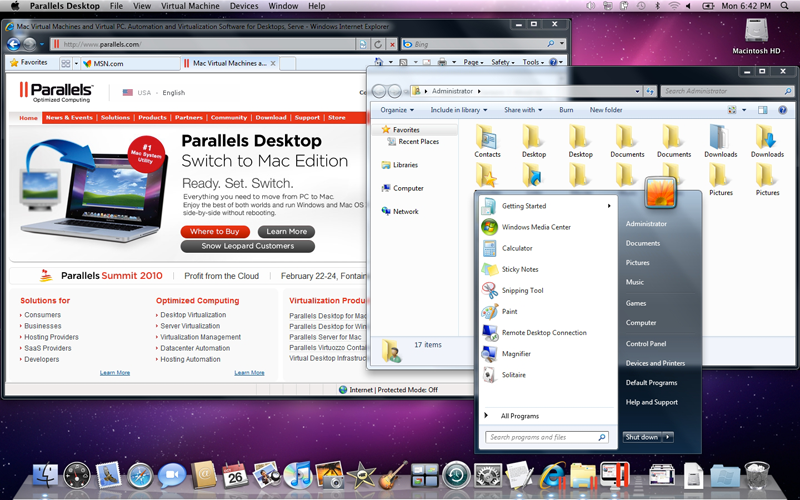Expand Getting Started submenu arrow
The width and height of the screenshot is (800, 500).
609,206
